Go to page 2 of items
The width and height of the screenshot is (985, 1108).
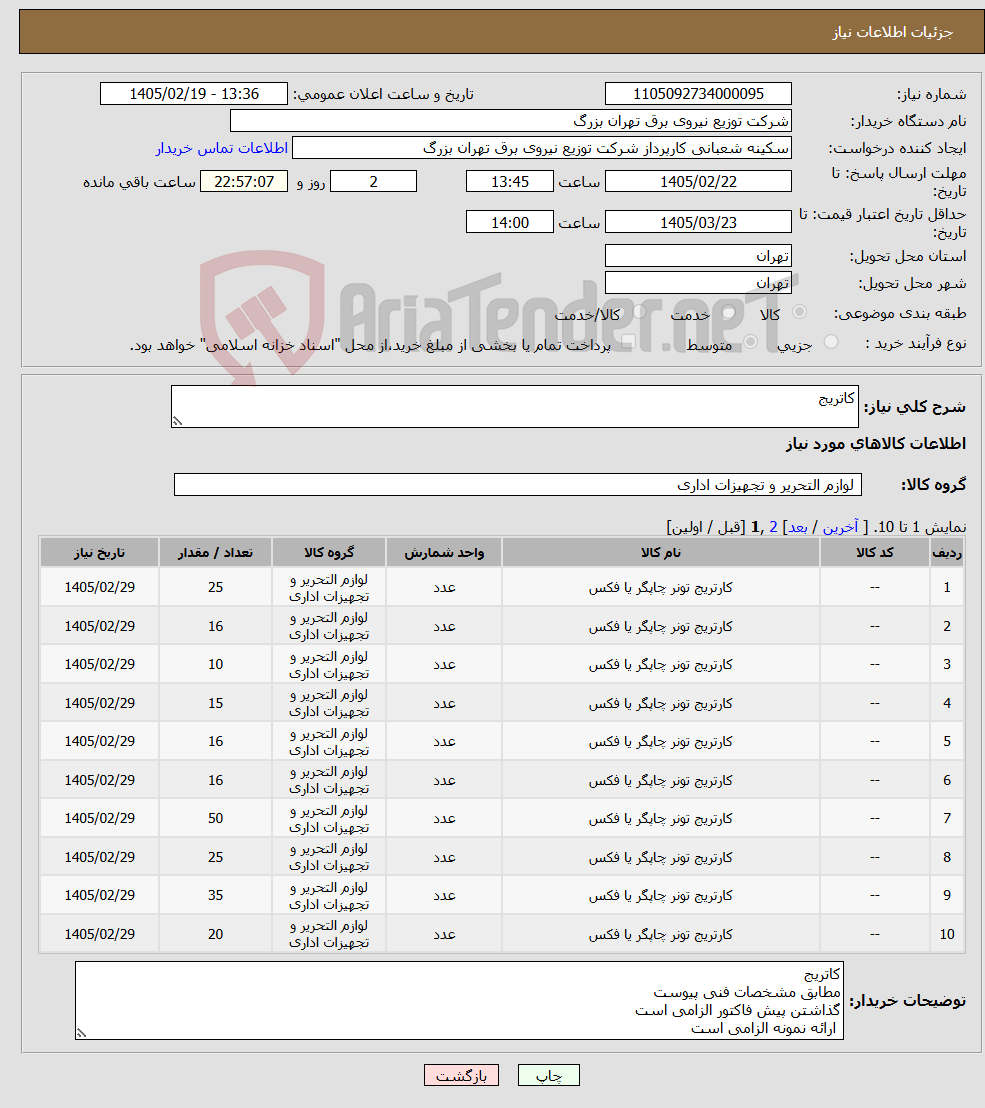pos(773,527)
